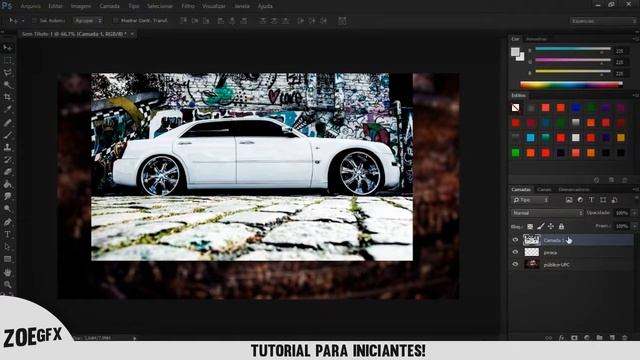Select the Dodge tool
Viewport: 640px width, 360px height.
(8, 209)
